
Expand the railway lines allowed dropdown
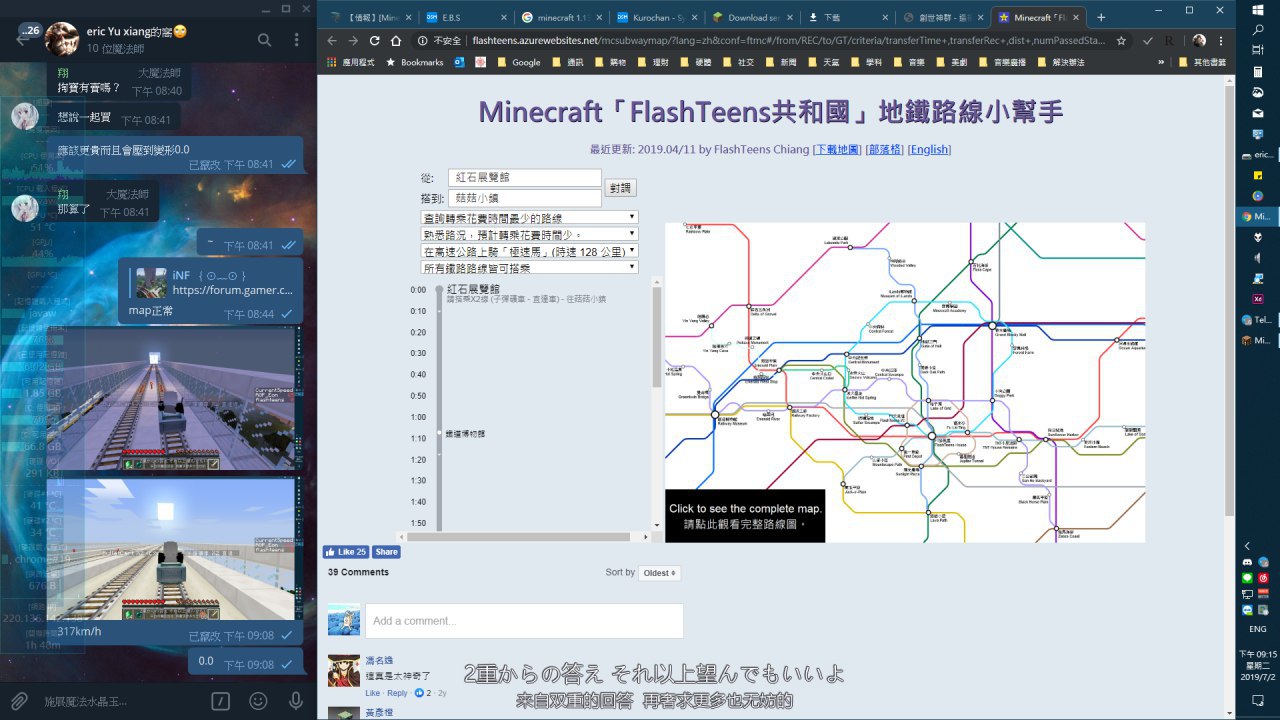pyautogui.click(x=529, y=268)
